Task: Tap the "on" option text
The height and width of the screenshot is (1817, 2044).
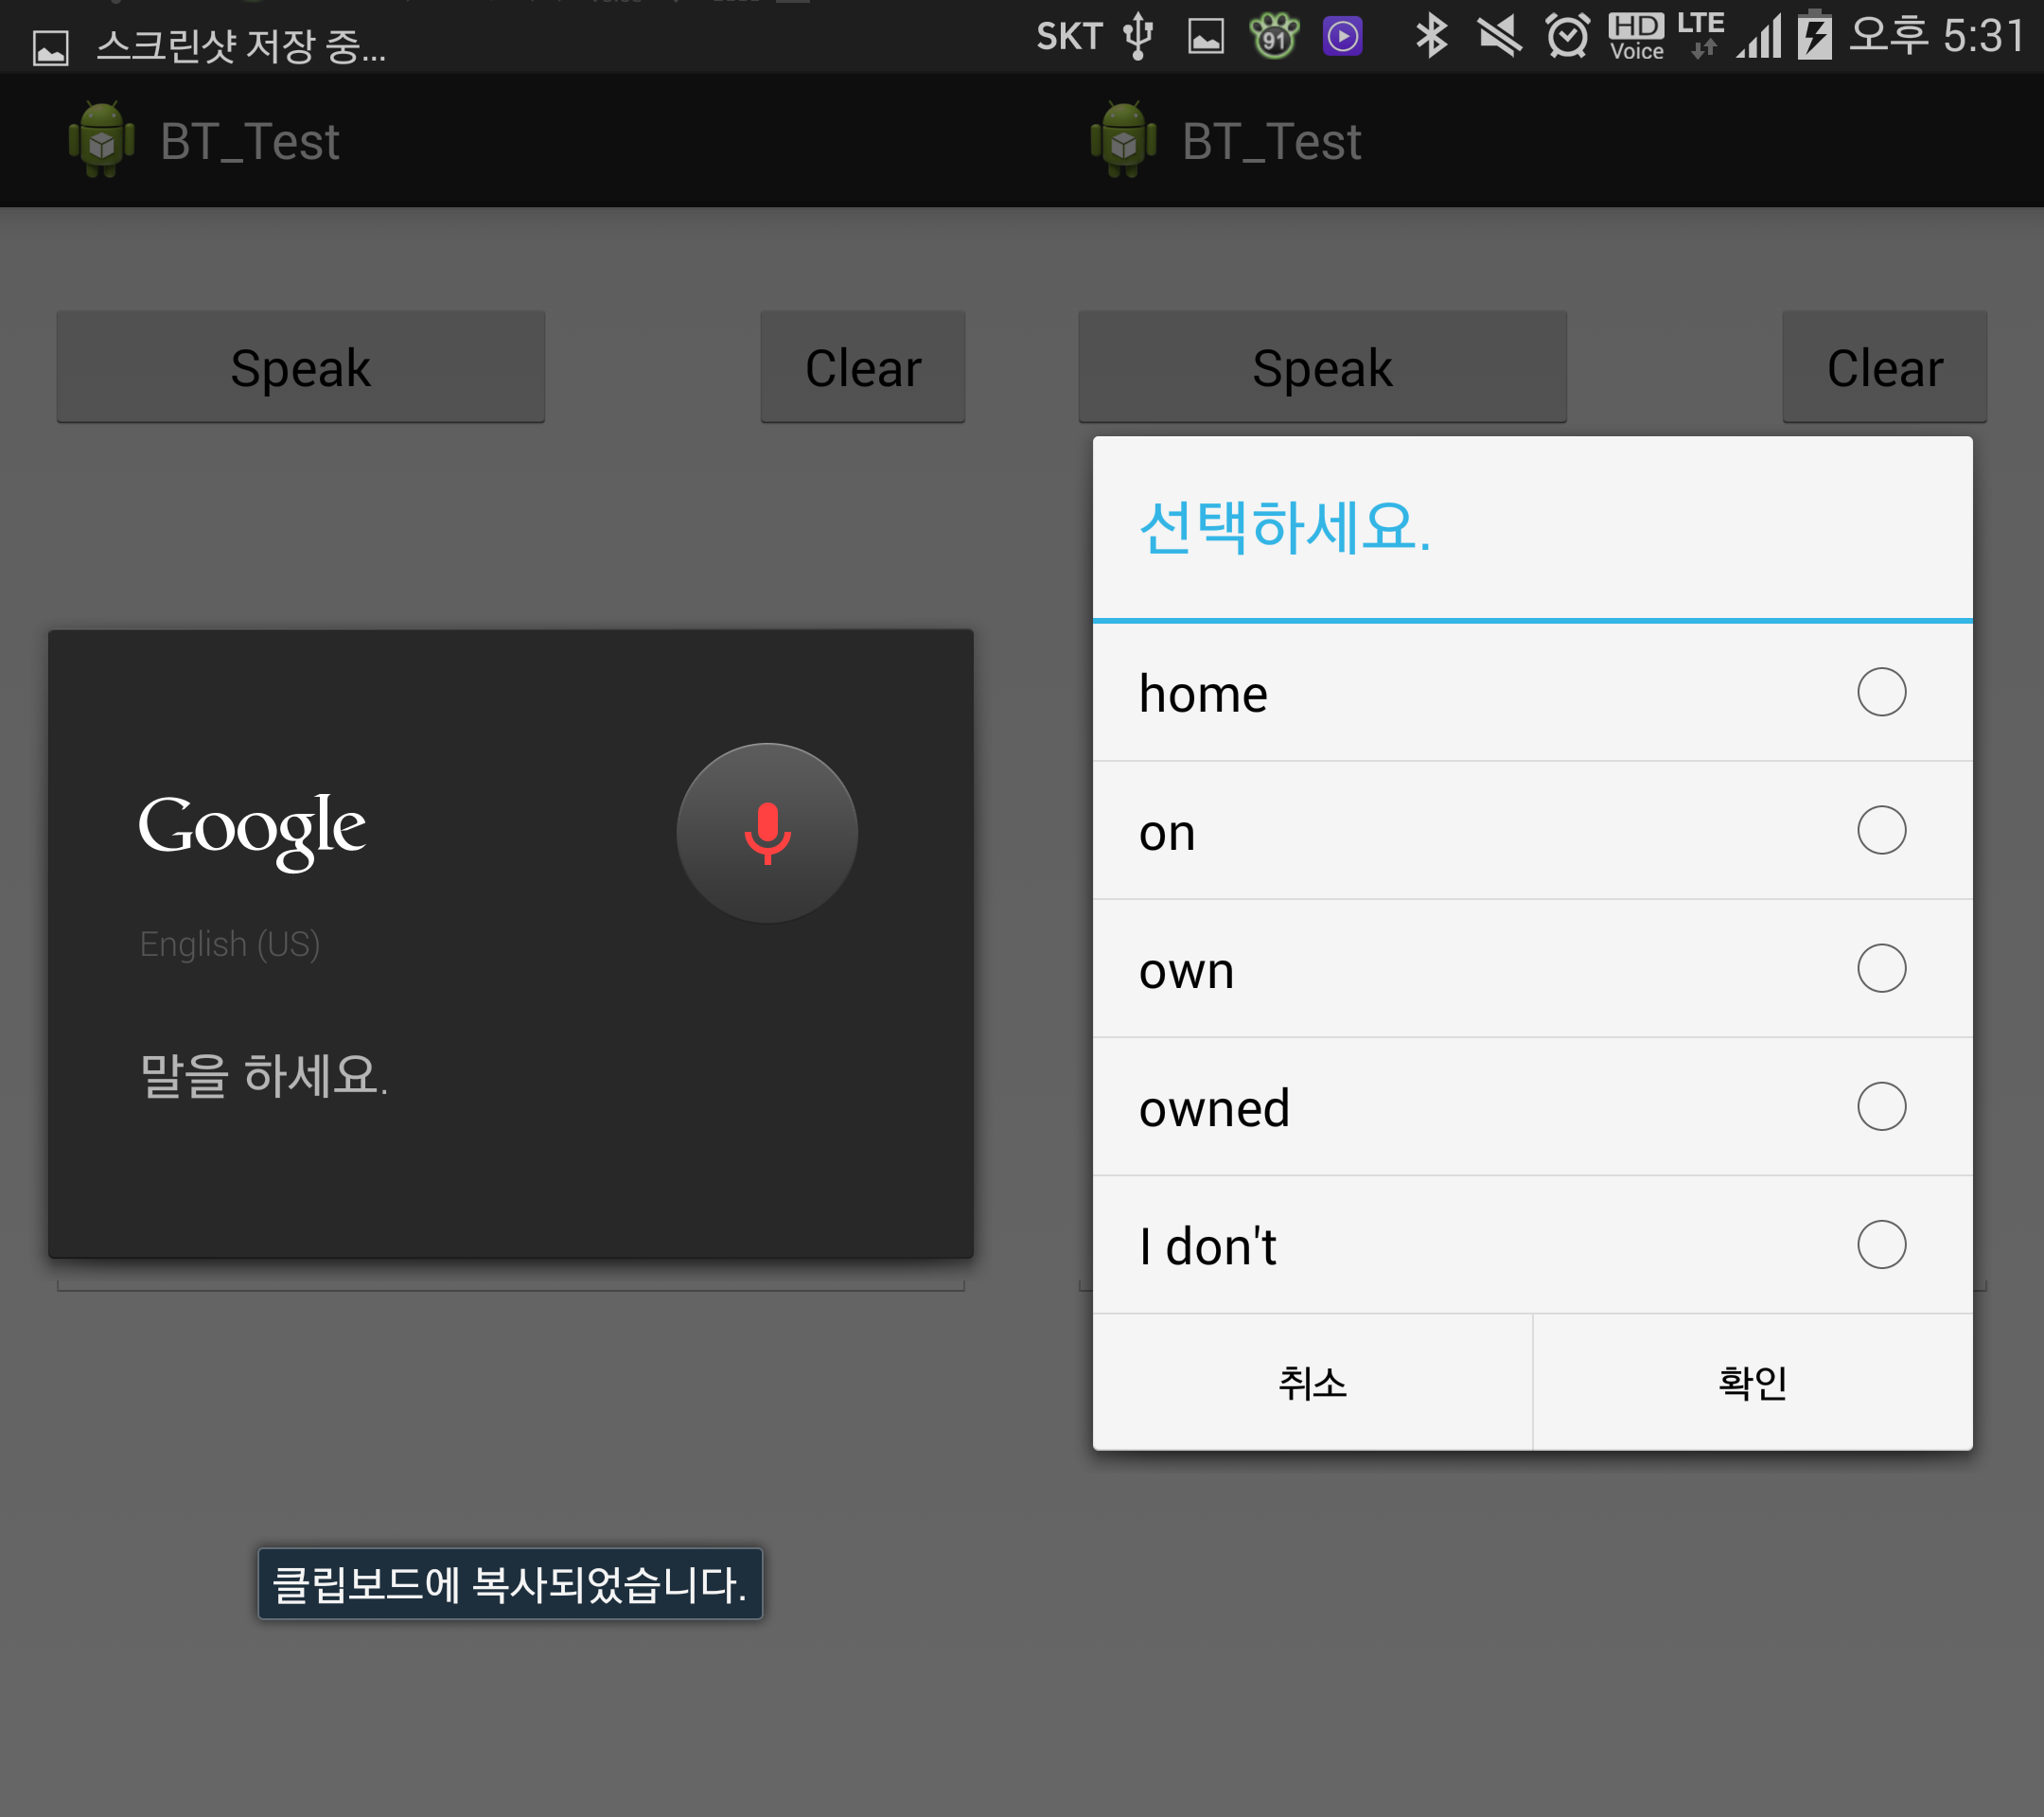Action: tap(1167, 832)
